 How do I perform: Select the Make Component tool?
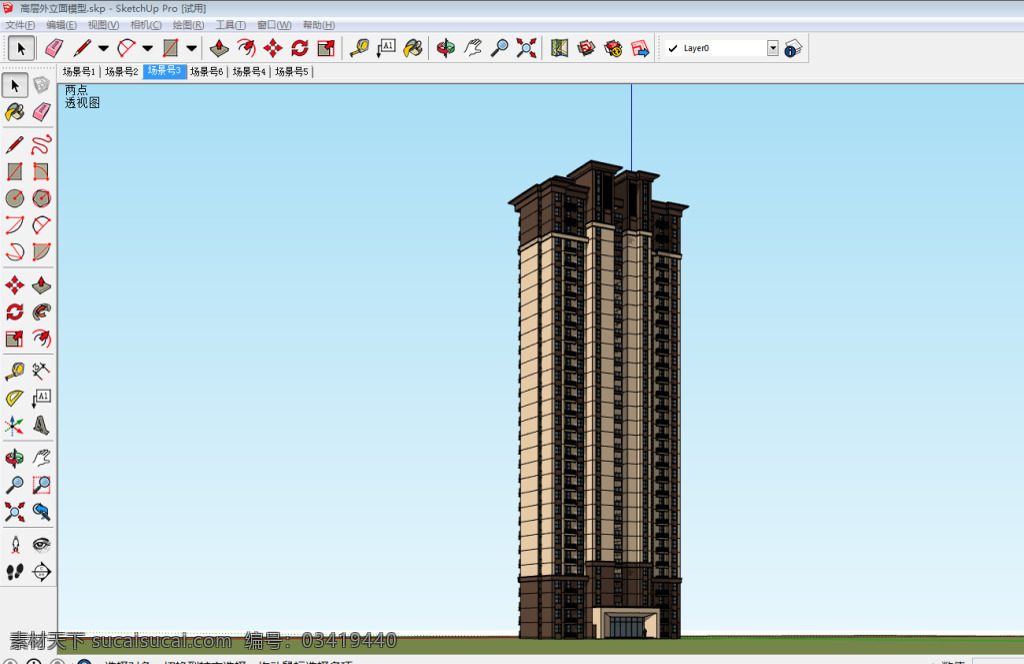tap(41, 85)
